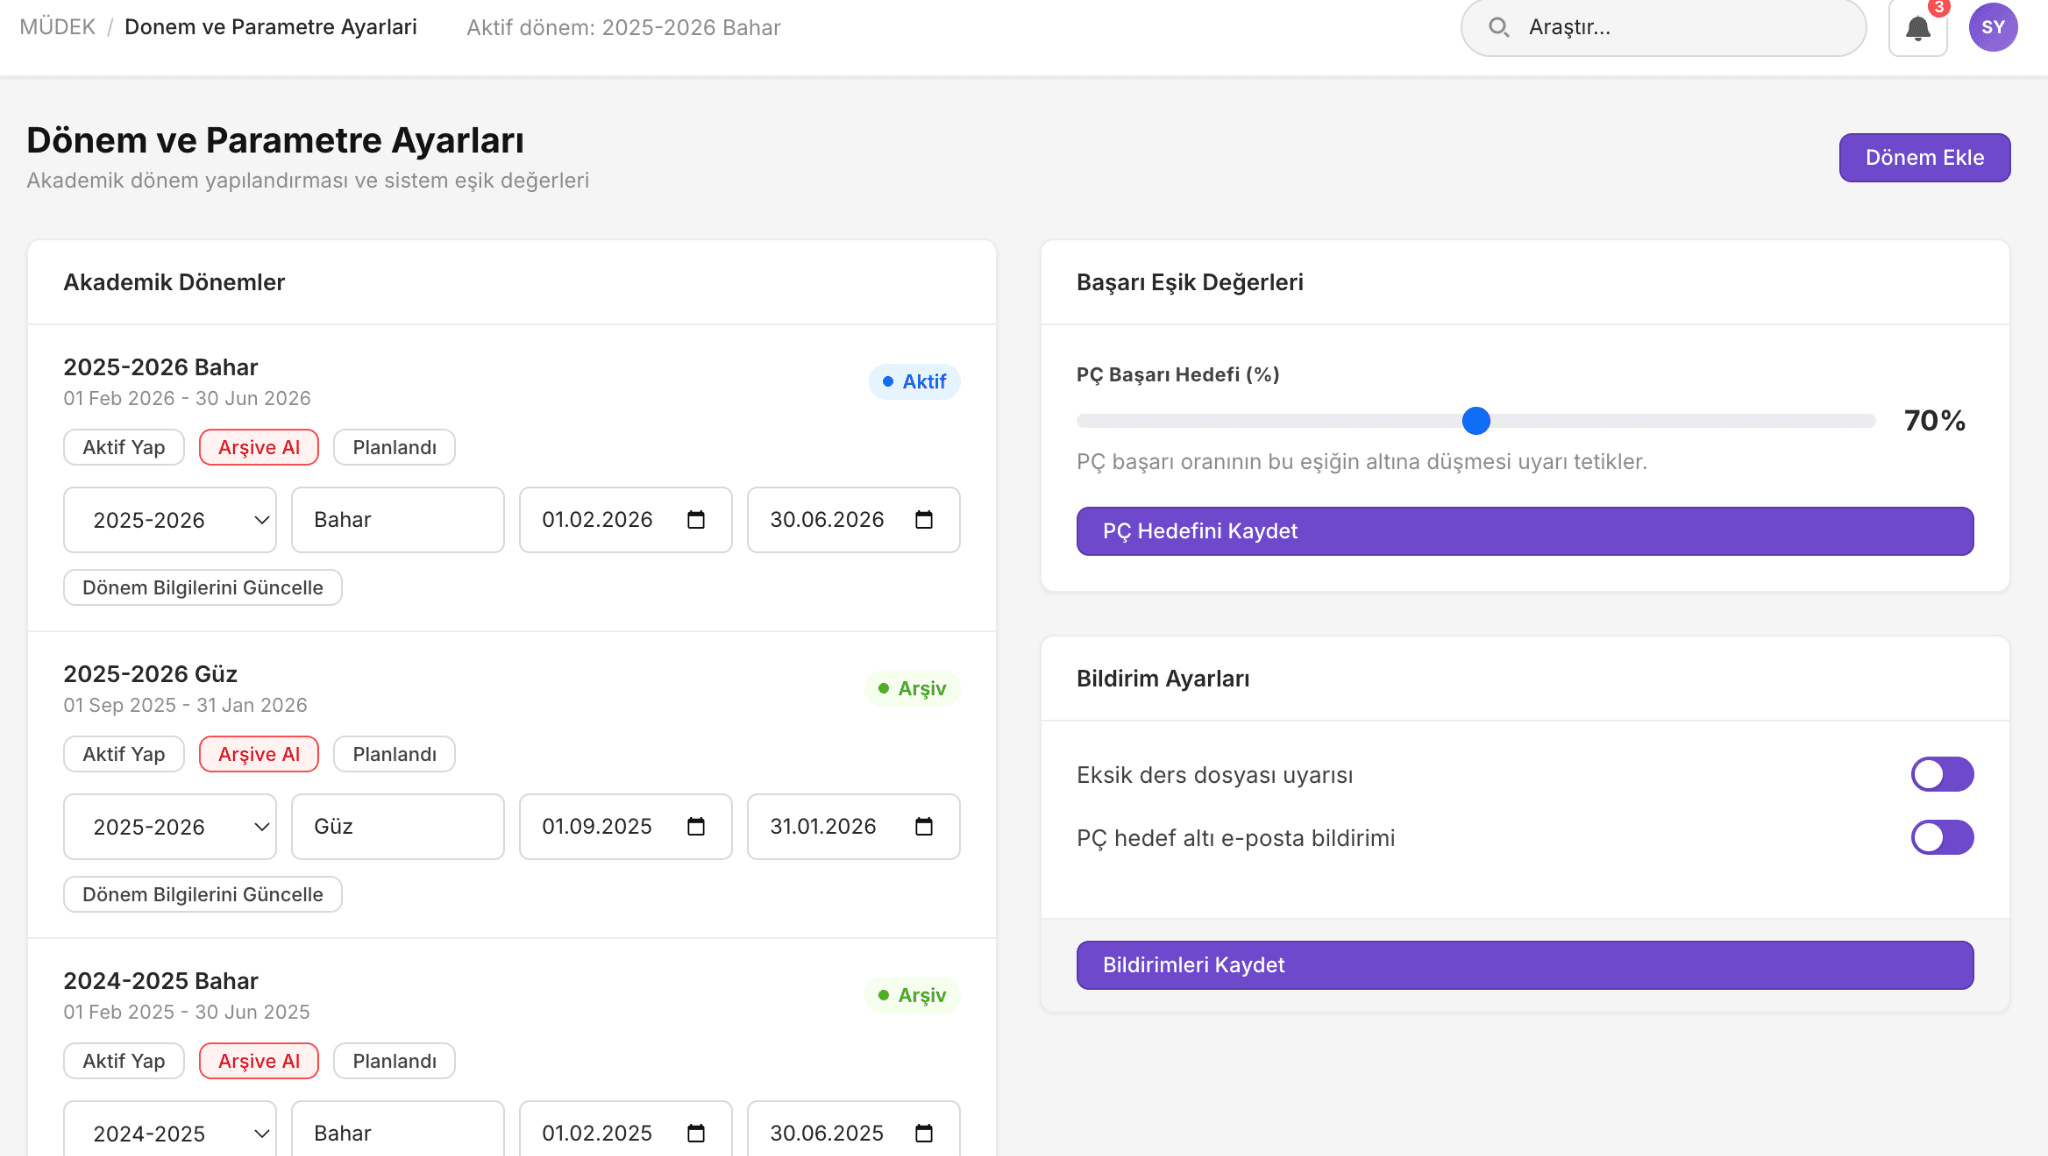Click the Güz term name field

click(398, 827)
